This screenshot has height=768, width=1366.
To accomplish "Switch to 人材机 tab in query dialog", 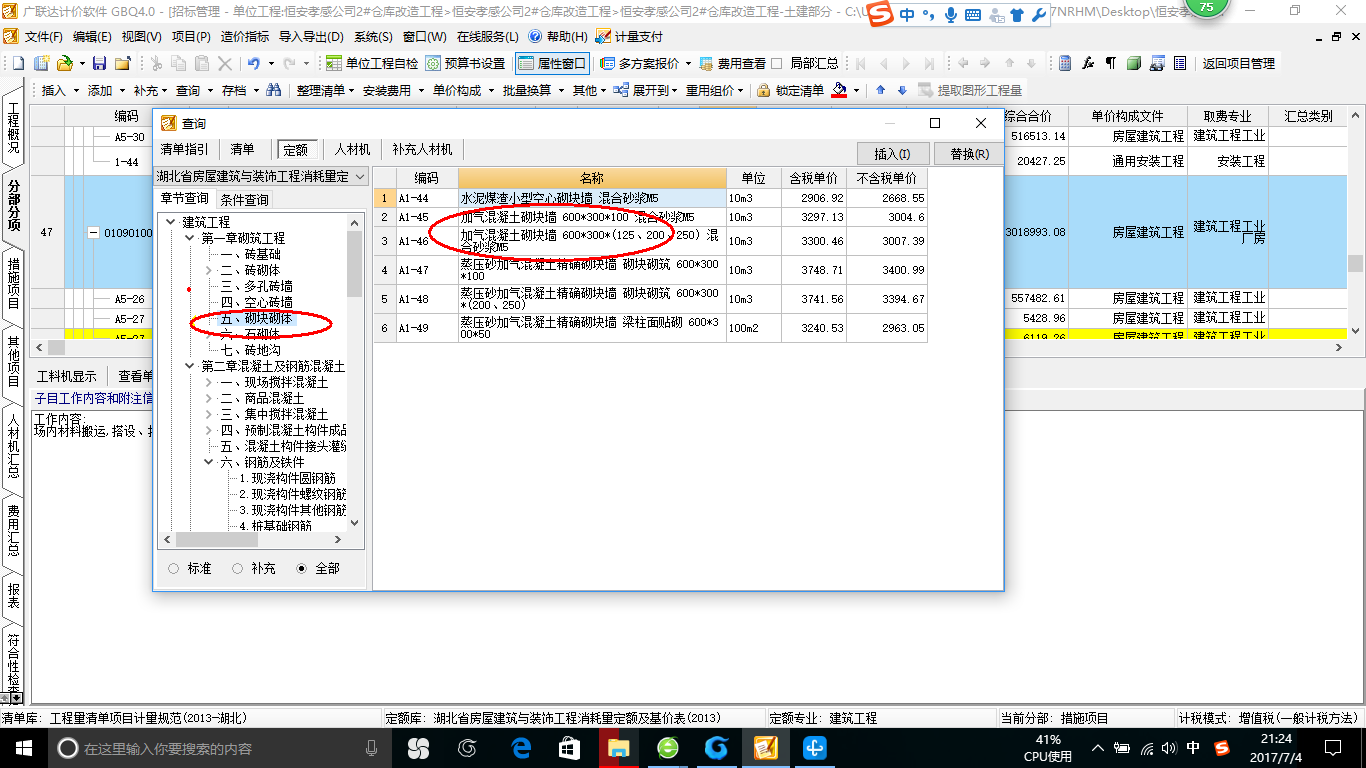I will pyautogui.click(x=353, y=149).
